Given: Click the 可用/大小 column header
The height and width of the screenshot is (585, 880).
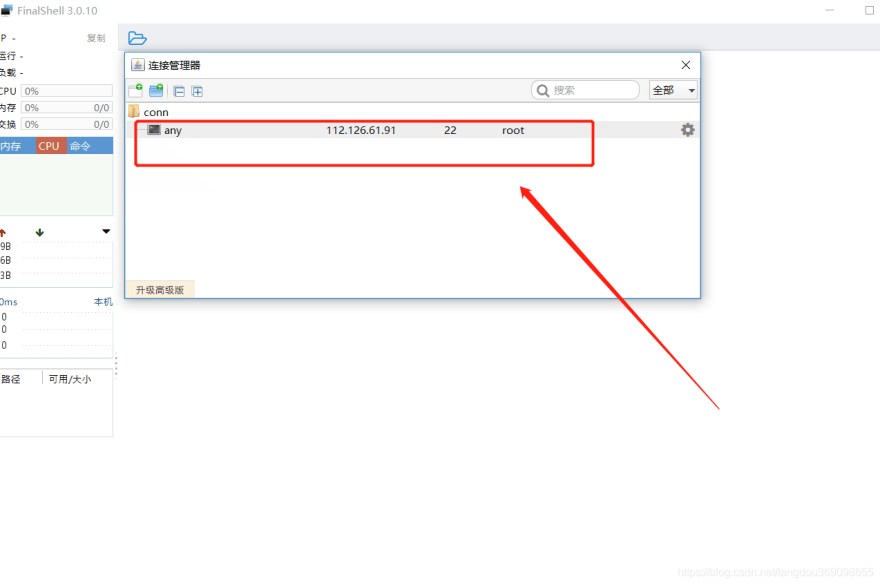Looking at the screenshot, I should [70, 379].
